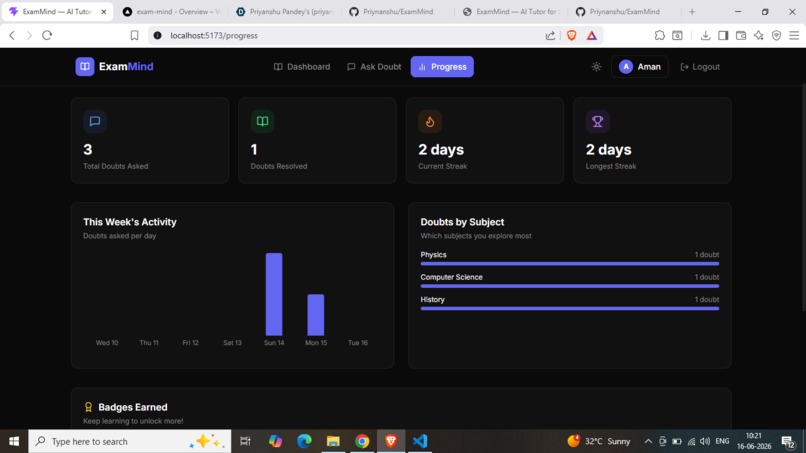Click the Mon 15 activity bar

pyautogui.click(x=316, y=315)
